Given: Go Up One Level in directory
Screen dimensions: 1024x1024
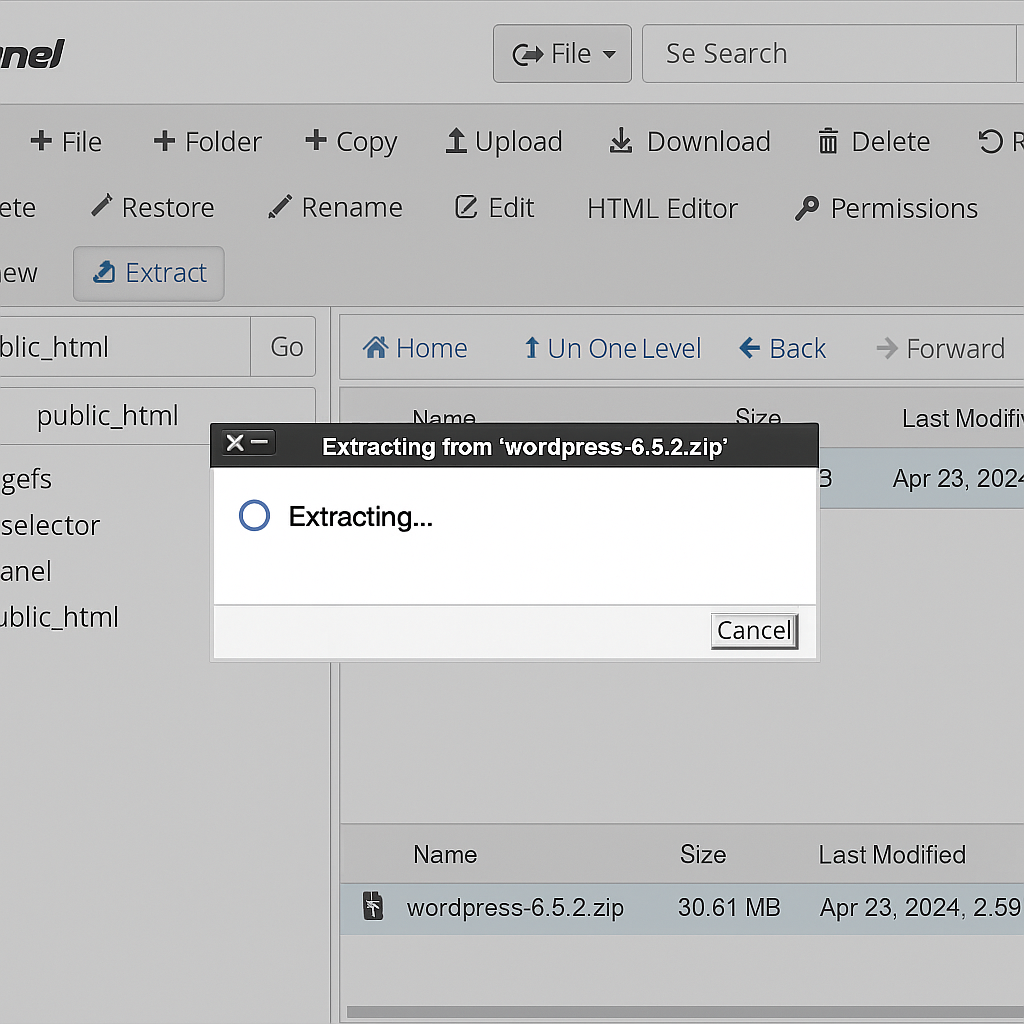Looking at the screenshot, I should (613, 348).
